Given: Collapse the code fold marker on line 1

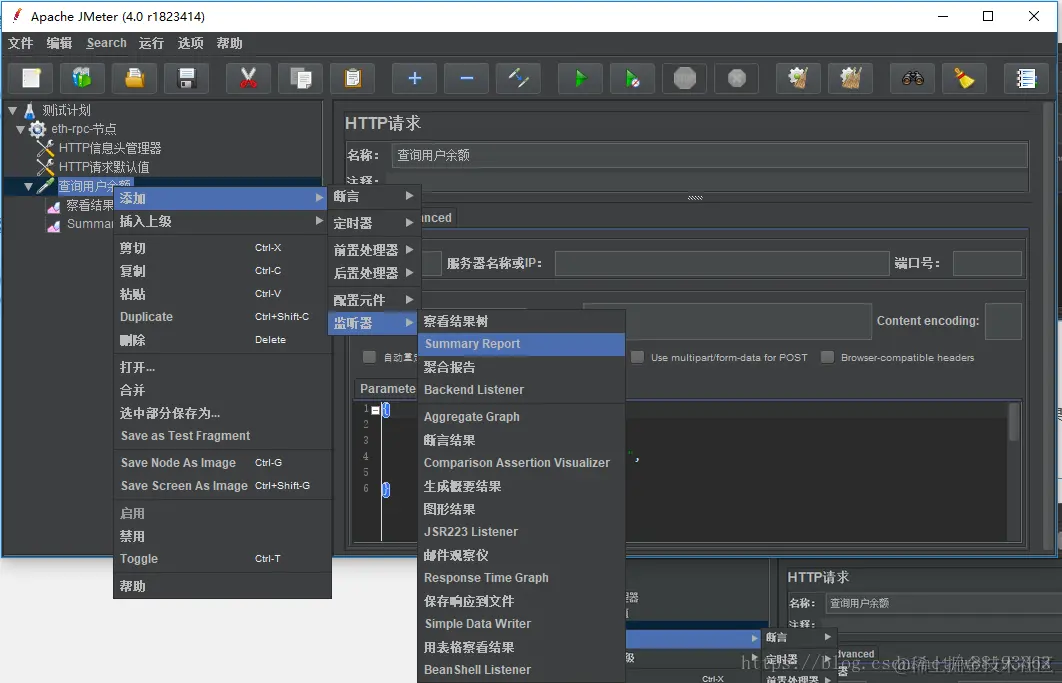Looking at the screenshot, I should pyautogui.click(x=375, y=410).
